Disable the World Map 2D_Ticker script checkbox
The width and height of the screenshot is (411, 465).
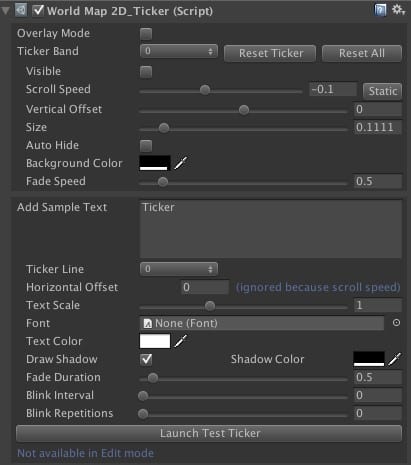coord(38,10)
